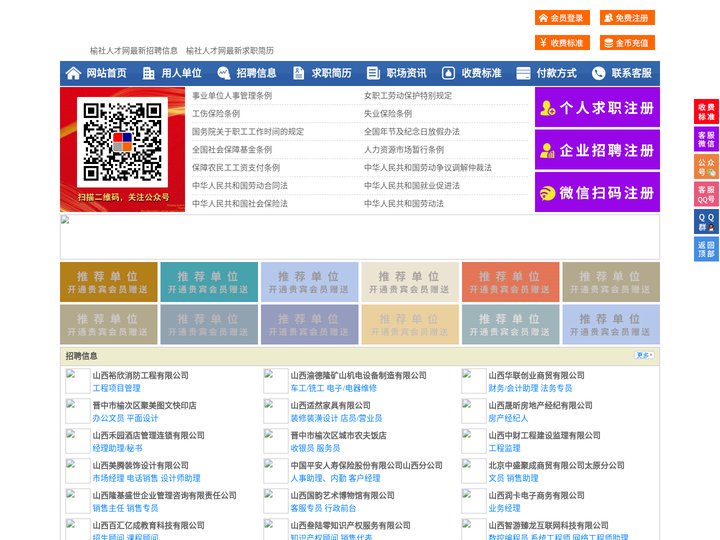Click the 返回顶部 sidebar button
Image resolution: width=720 pixels, height=540 pixels.
pos(706,249)
